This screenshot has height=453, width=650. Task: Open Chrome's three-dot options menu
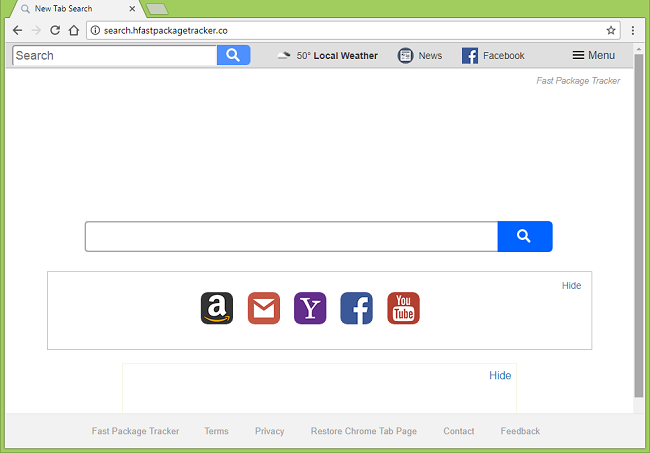click(x=633, y=30)
